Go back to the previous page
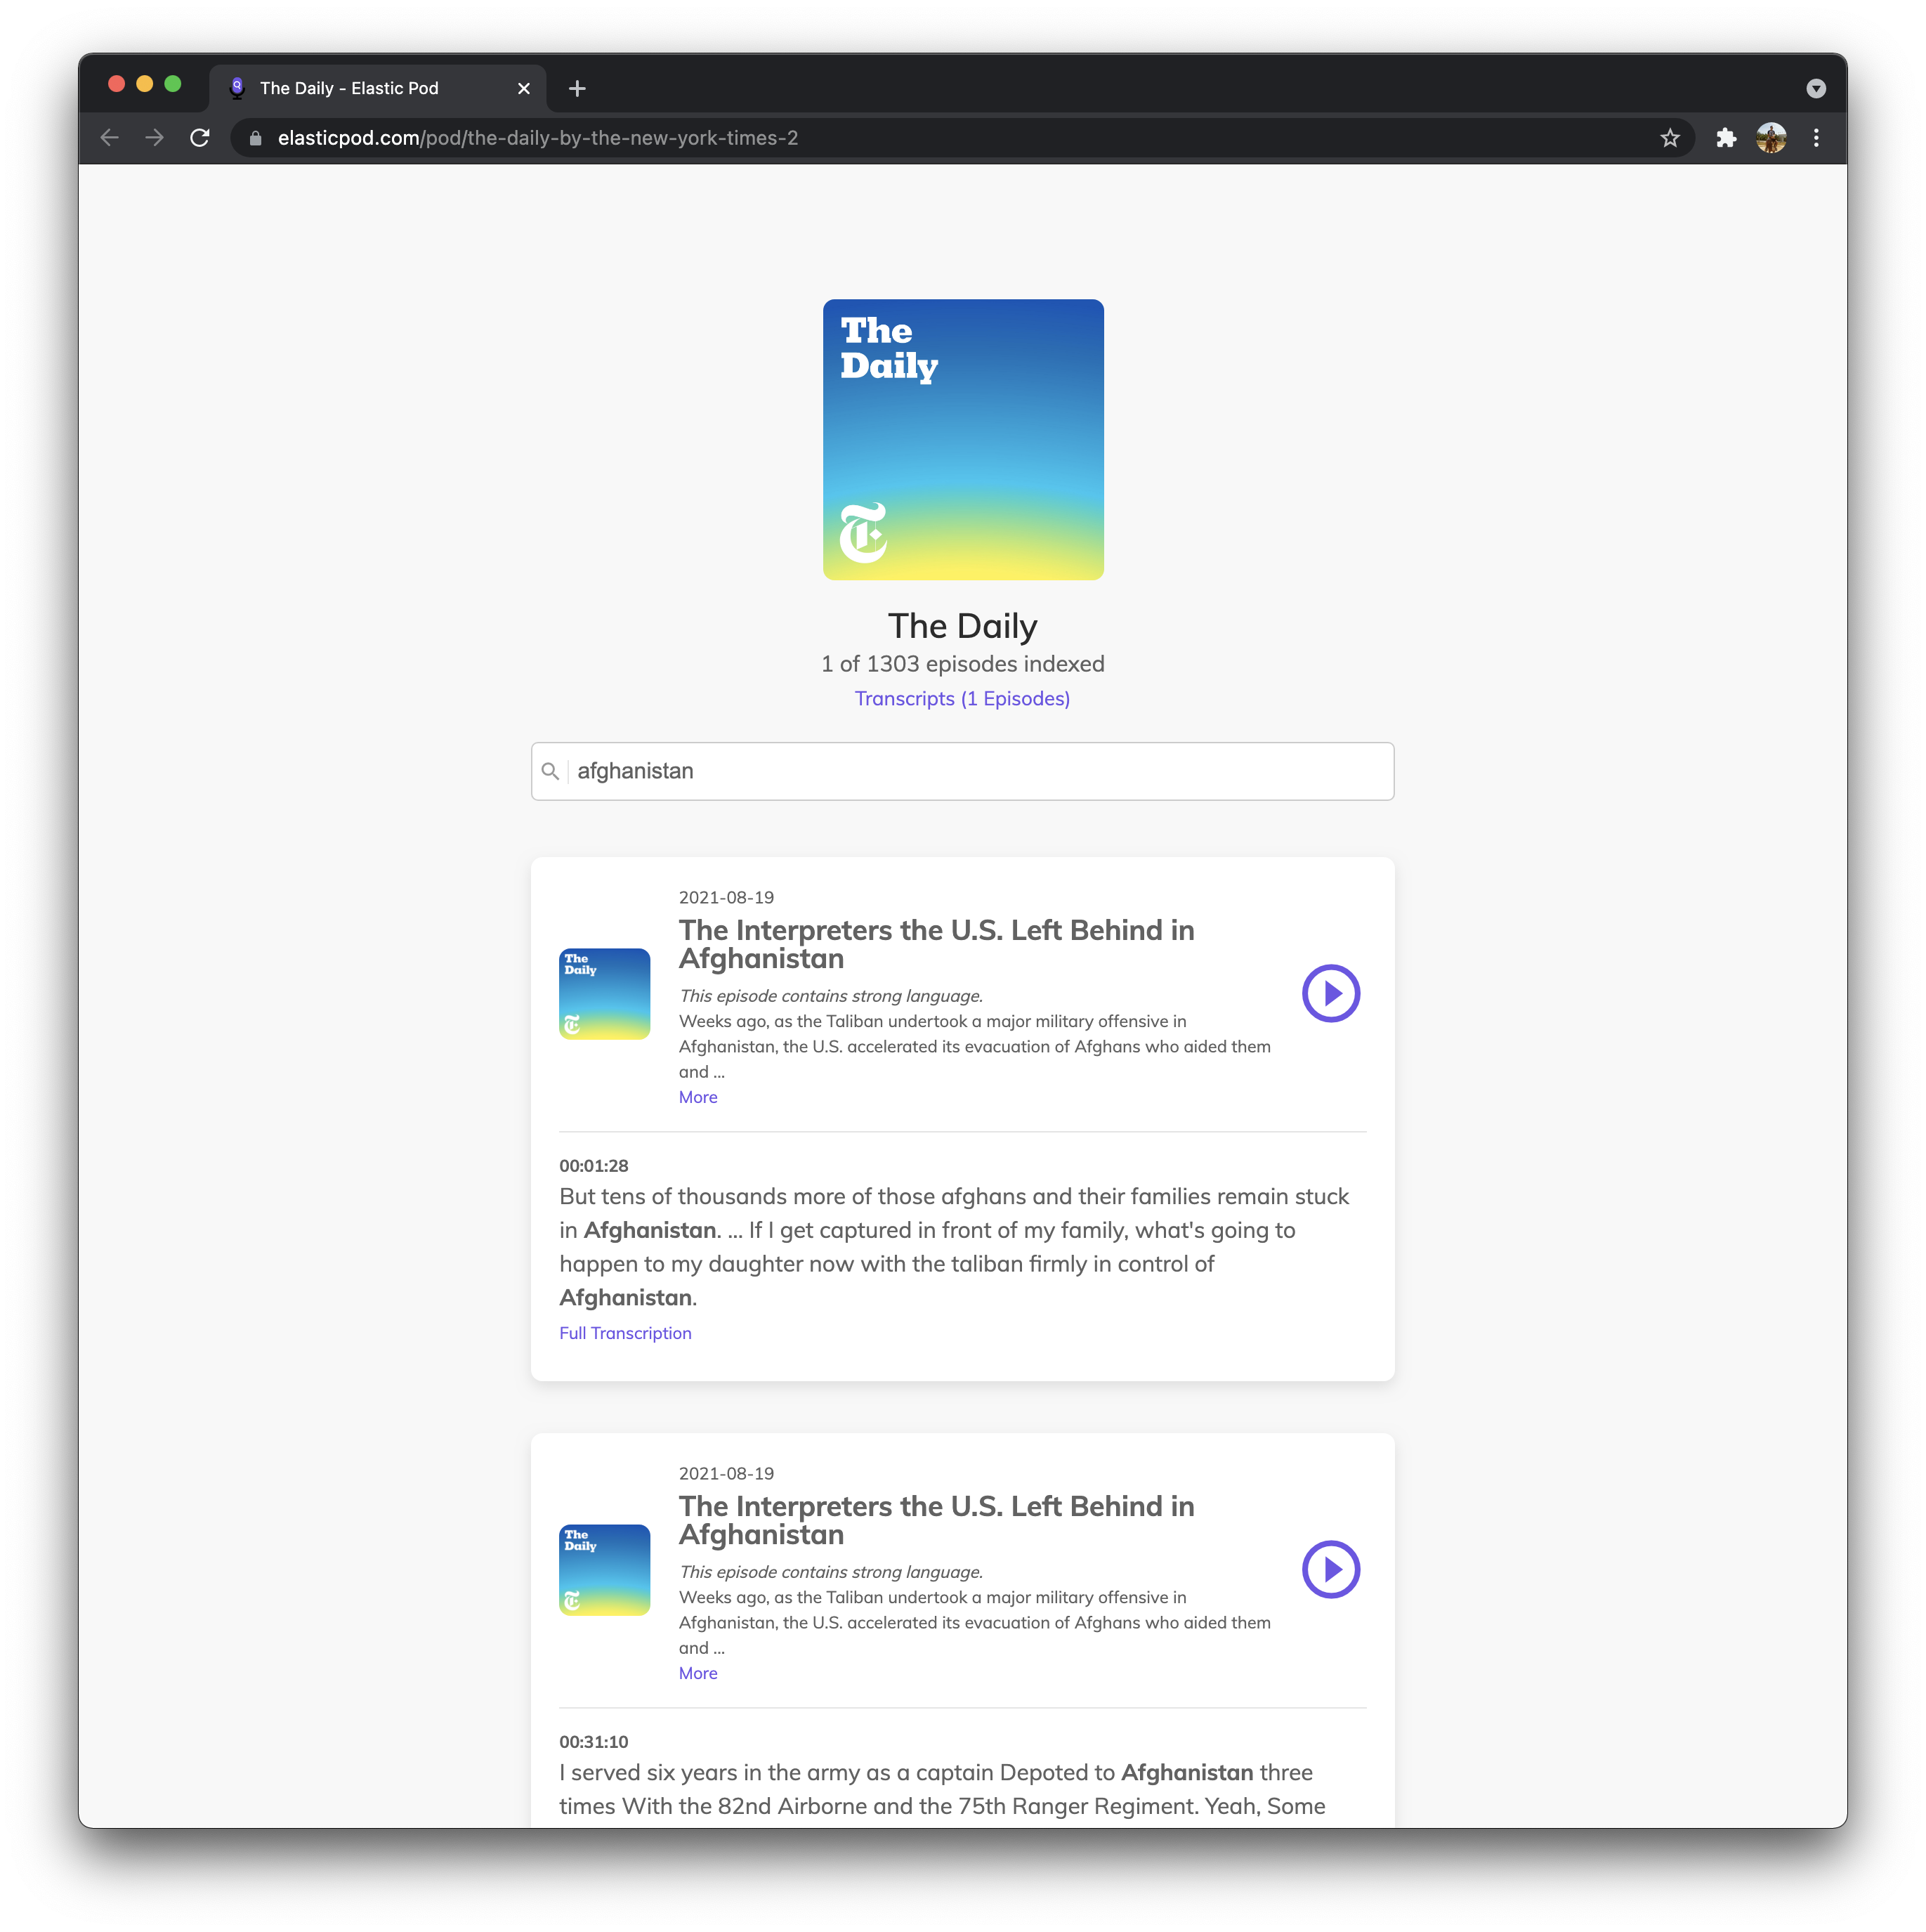The width and height of the screenshot is (1926, 1932). click(110, 138)
